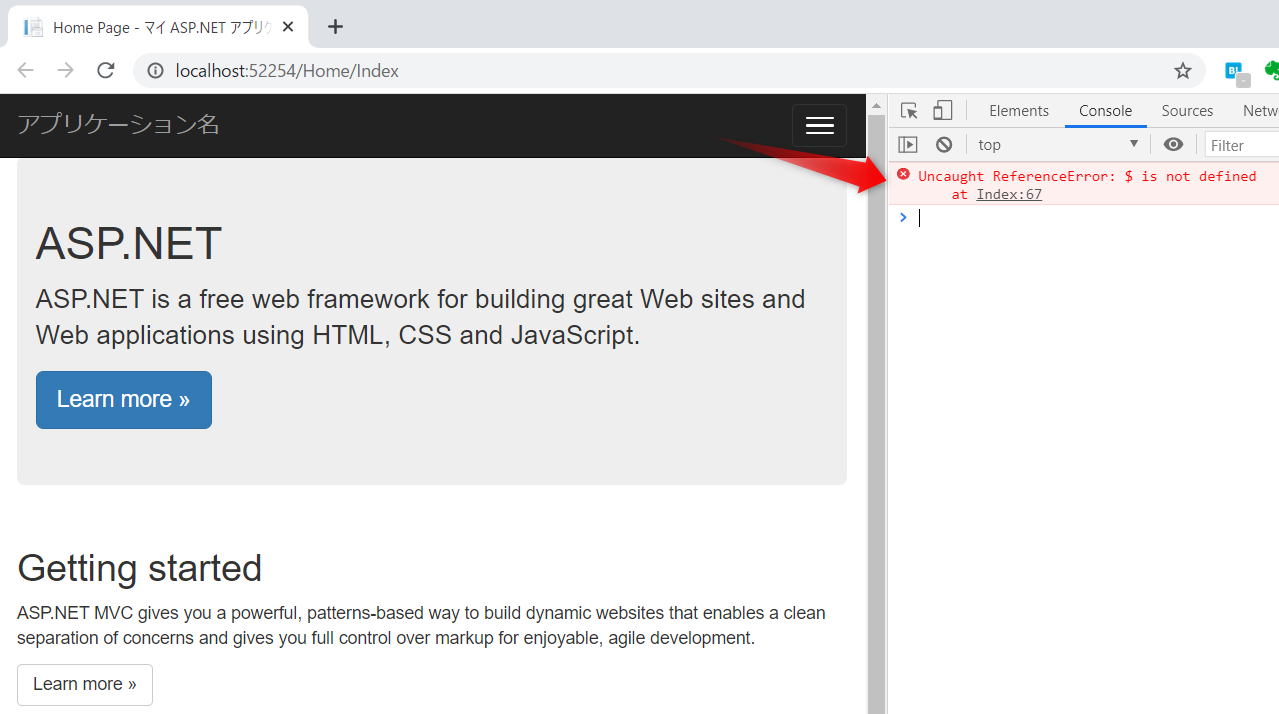Bookmark this page with the star icon
This screenshot has width=1279, height=714.
click(x=1183, y=71)
